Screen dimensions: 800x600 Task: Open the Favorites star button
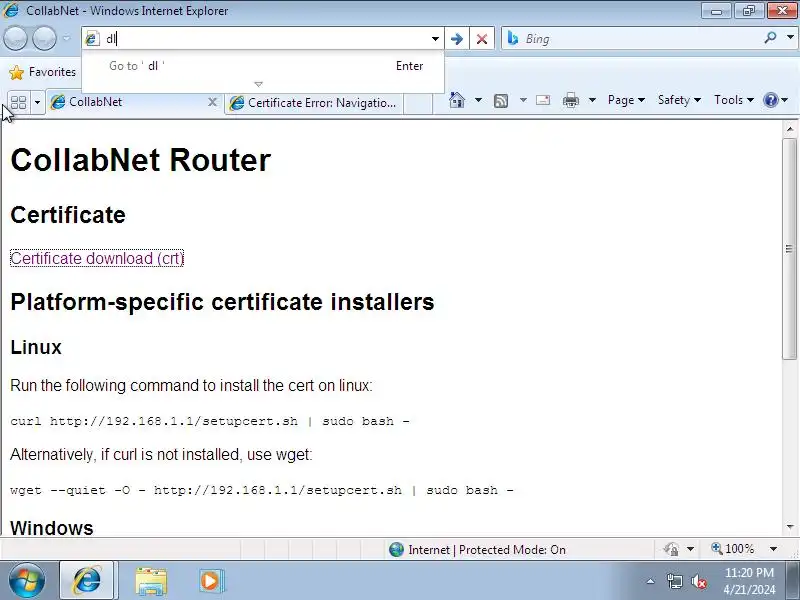(42, 72)
